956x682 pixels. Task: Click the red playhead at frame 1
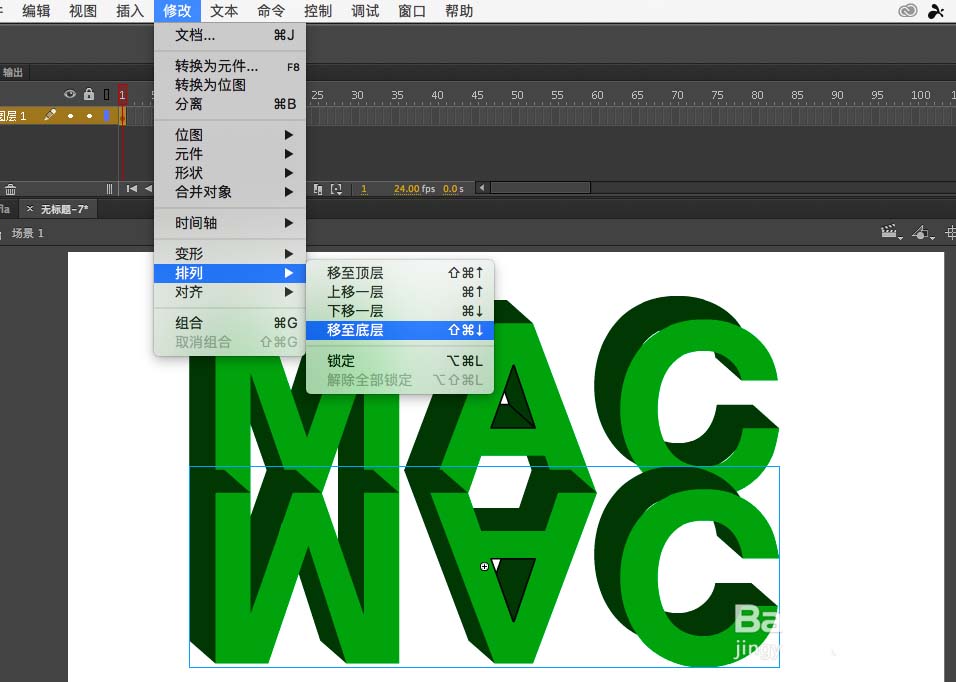pyautogui.click(x=123, y=94)
